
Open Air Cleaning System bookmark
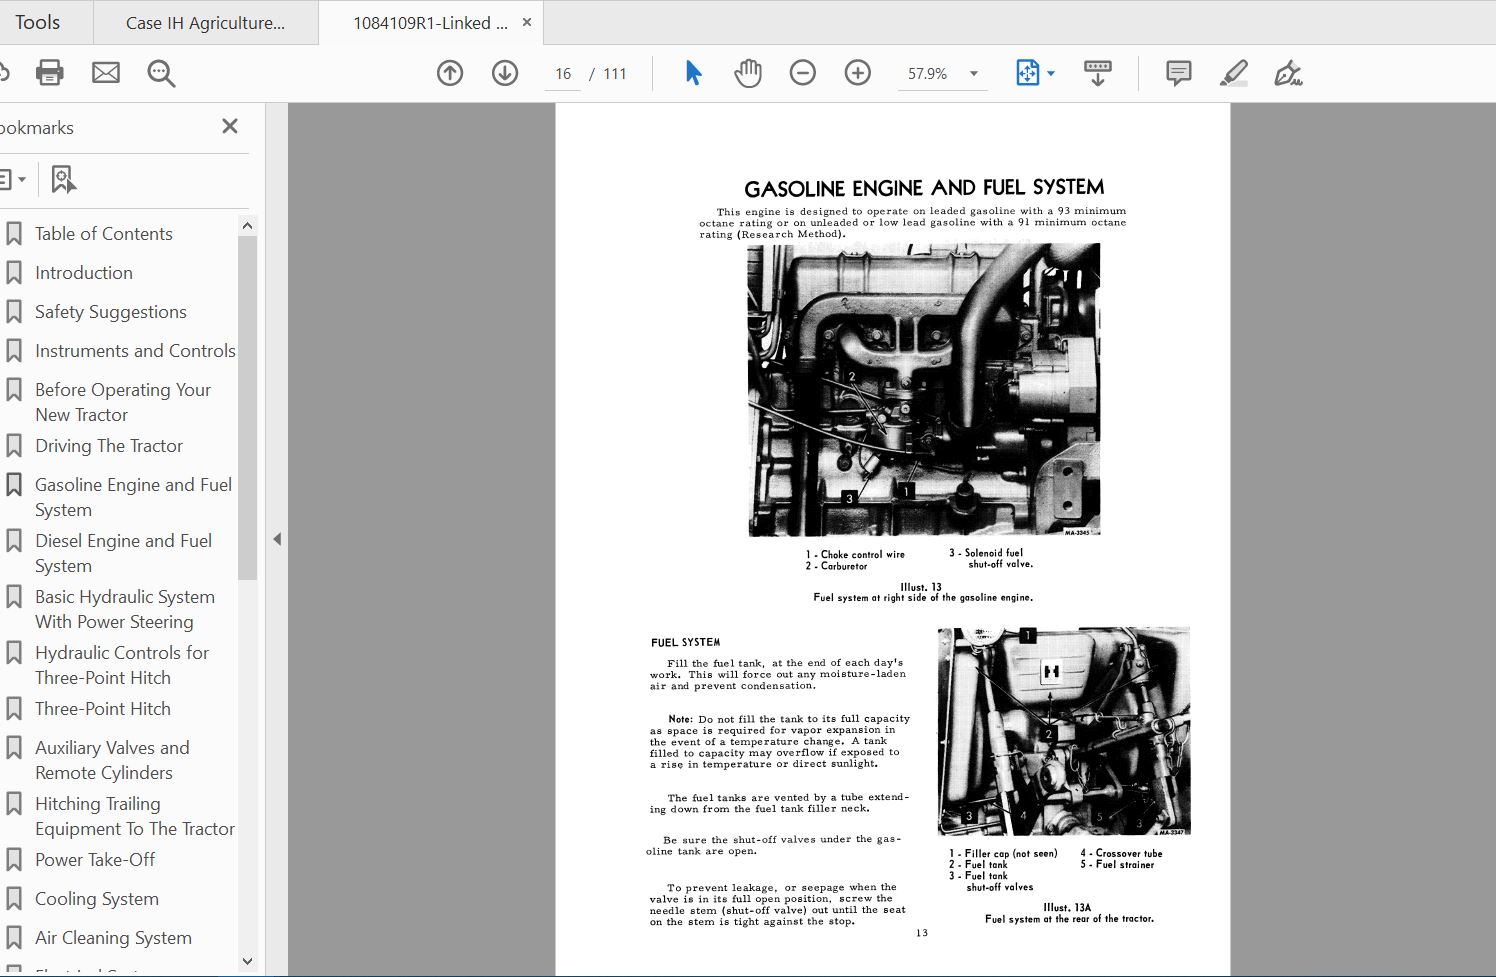[x=113, y=937]
